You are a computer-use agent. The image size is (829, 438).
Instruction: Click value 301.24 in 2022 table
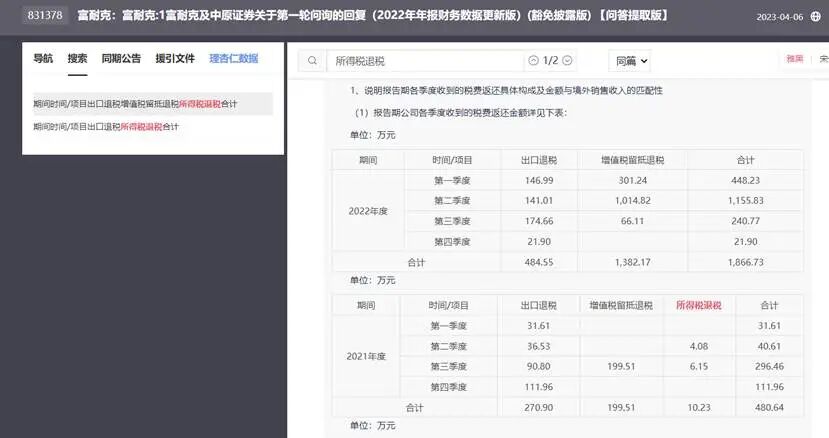[632, 180]
